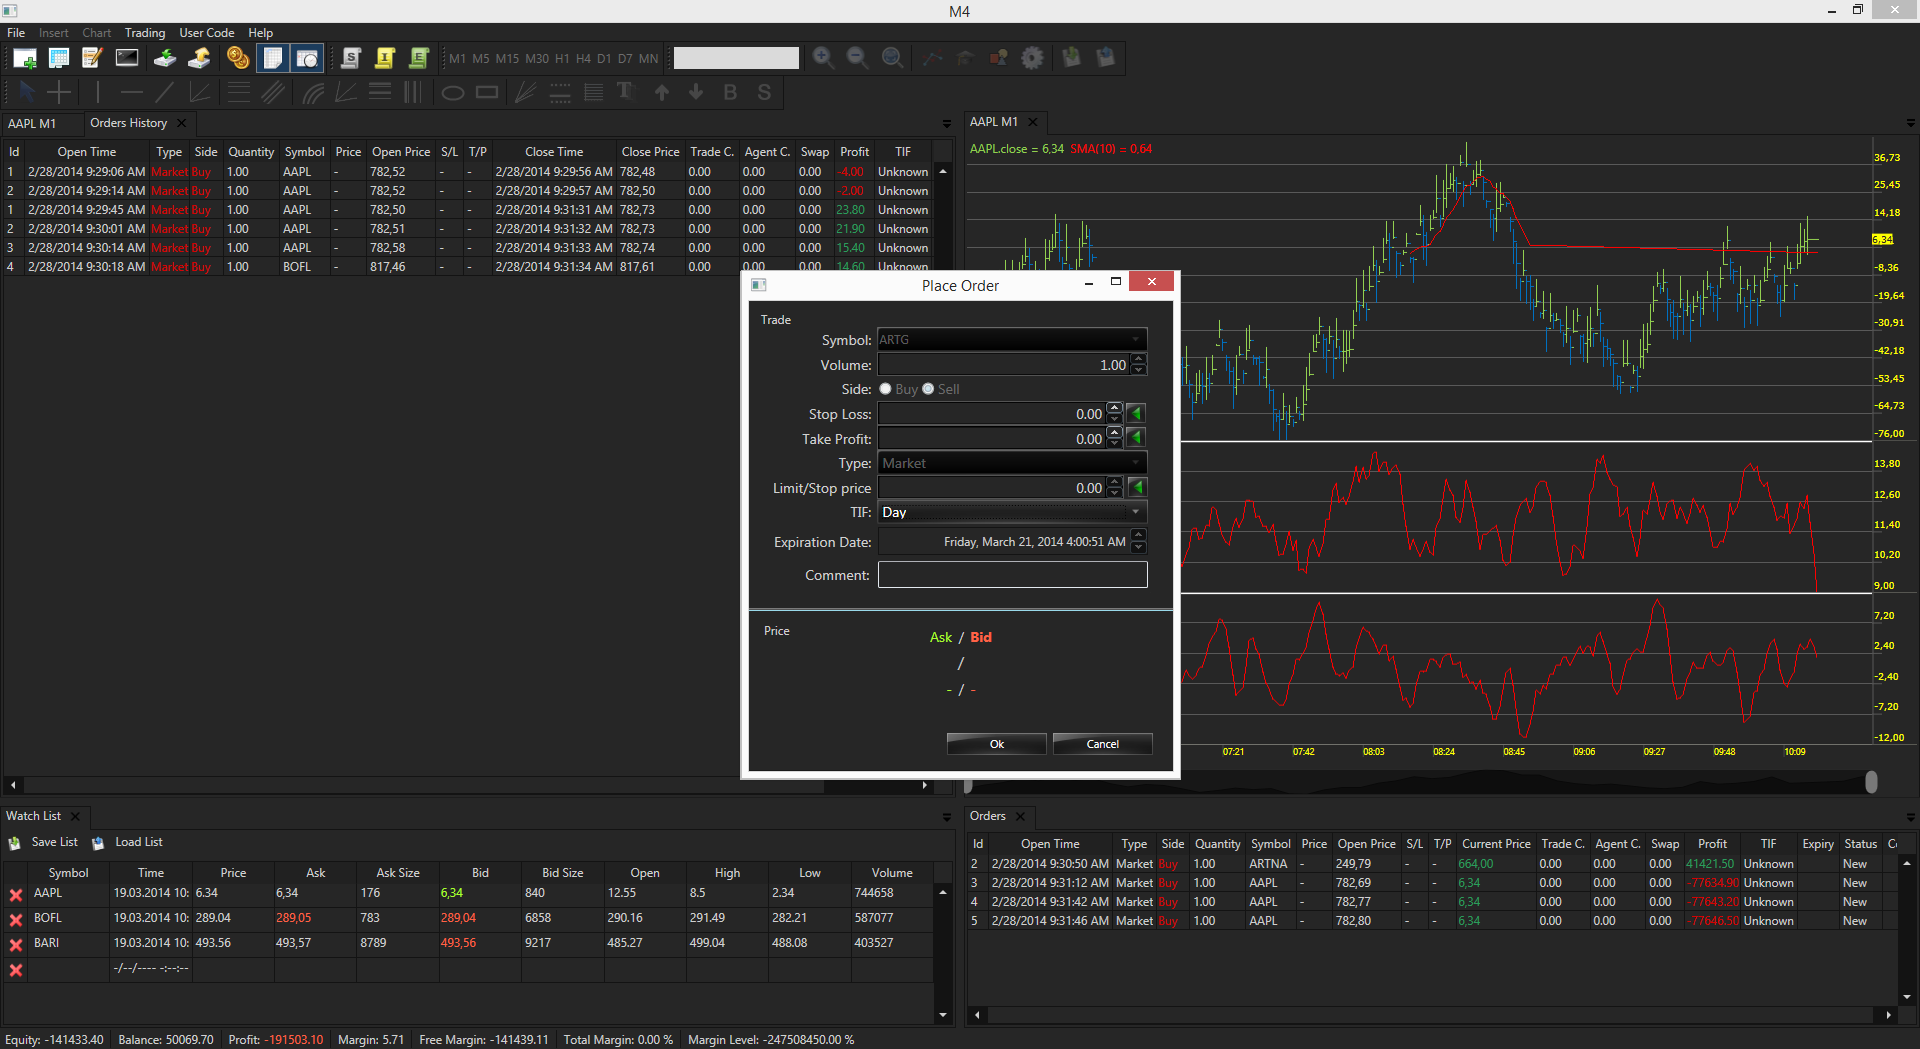The height and width of the screenshot is (1049, 1920).
Task: Zoom in the chart with plus magnifier
Action: click(x=823, y=58)
